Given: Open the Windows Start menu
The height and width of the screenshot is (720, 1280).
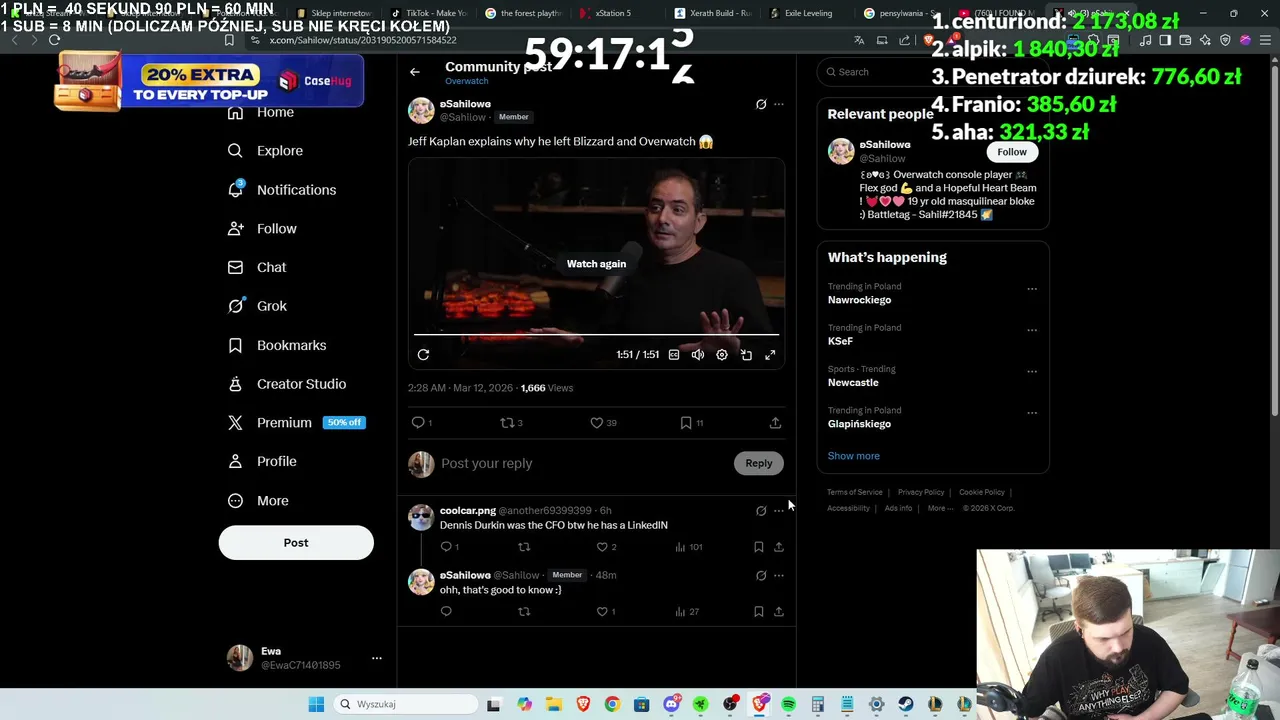Looking at the screenshot, I should coord(316,704).
